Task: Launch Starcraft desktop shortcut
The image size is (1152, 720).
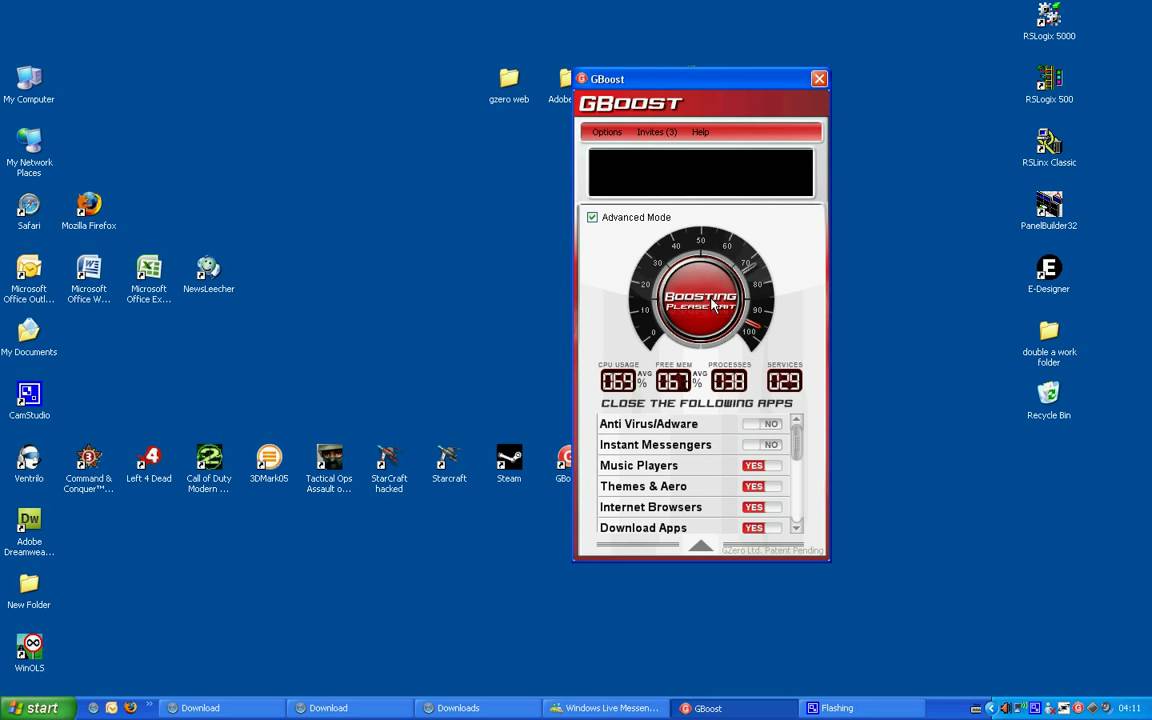Action: coord(449,464)
